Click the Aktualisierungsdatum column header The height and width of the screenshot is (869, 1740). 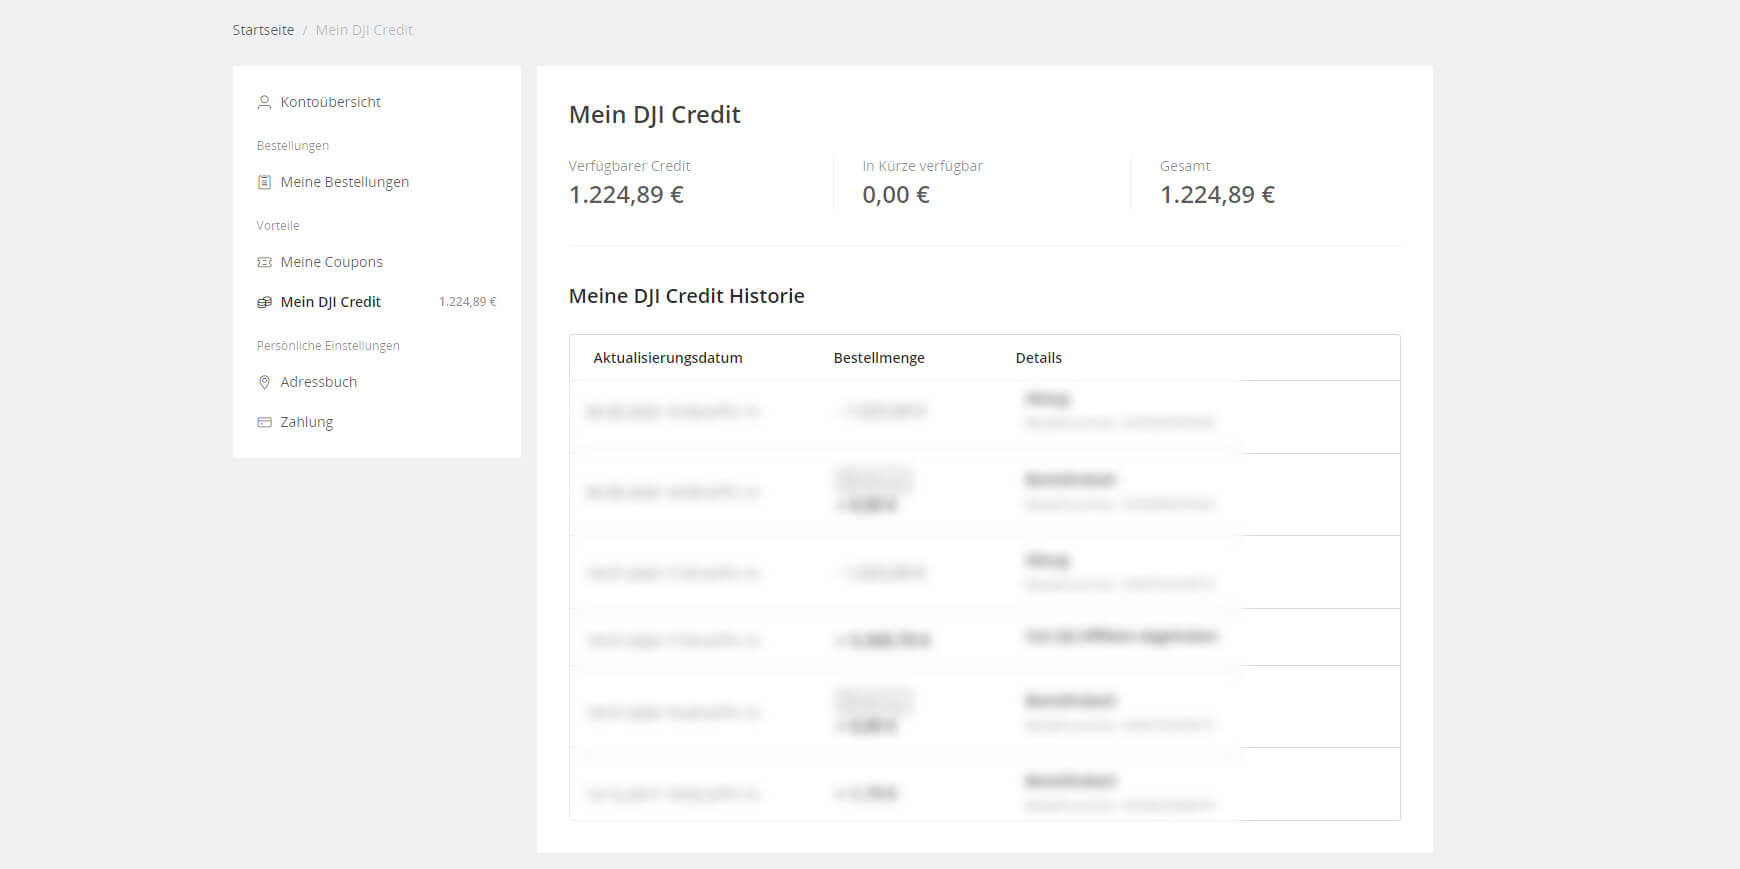pyautogui.click(x=667, y=358)
